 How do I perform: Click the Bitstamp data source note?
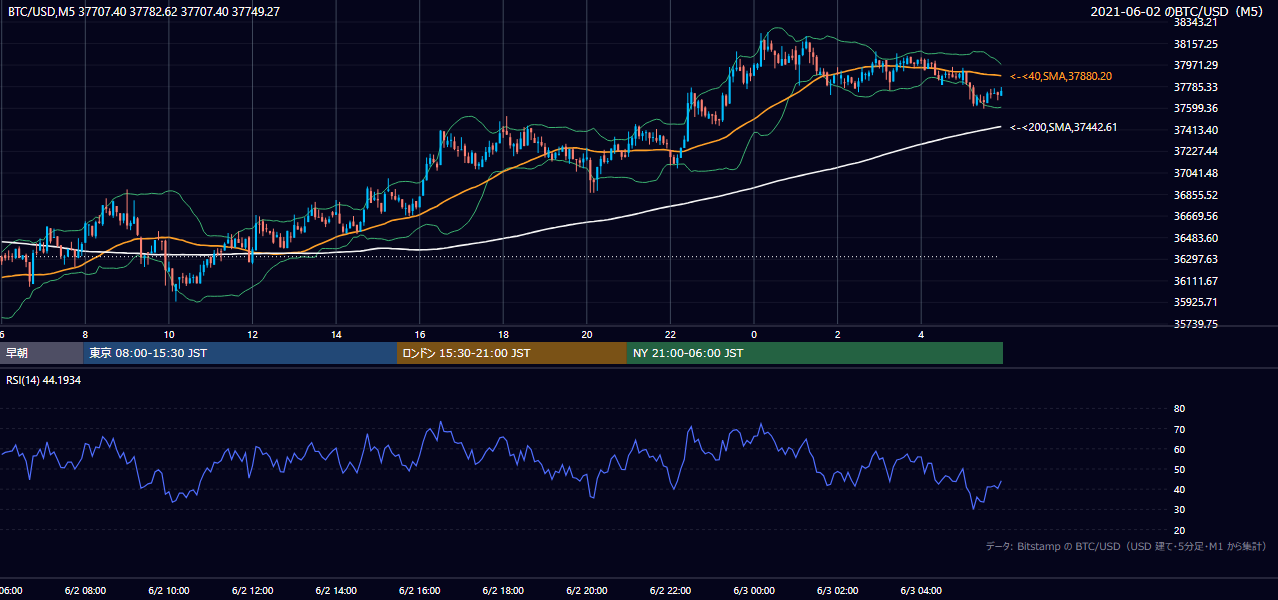pos(1126,546)
